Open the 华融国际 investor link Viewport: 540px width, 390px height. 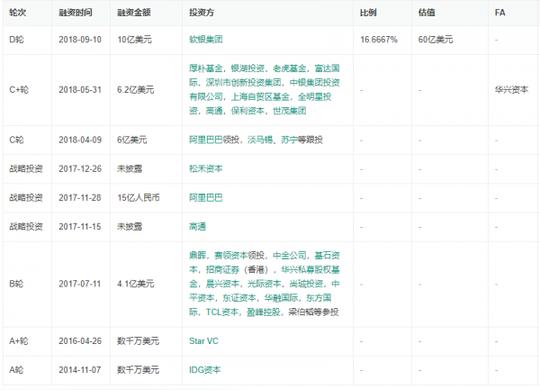(281, 298)
